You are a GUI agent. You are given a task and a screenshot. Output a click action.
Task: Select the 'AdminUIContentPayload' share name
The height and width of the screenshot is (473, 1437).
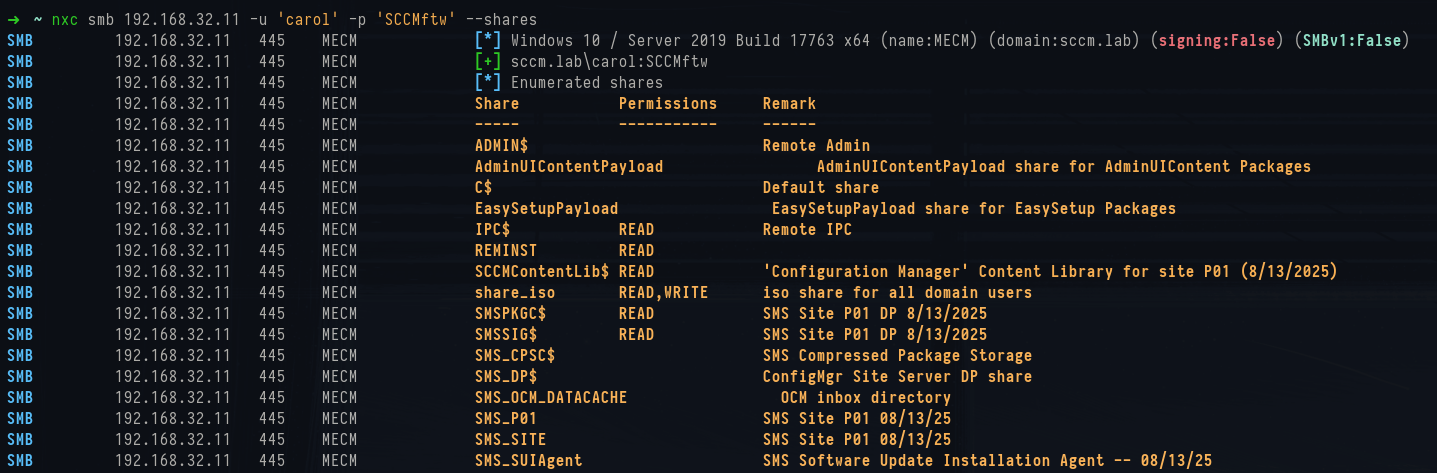click(x=569, y=167)
